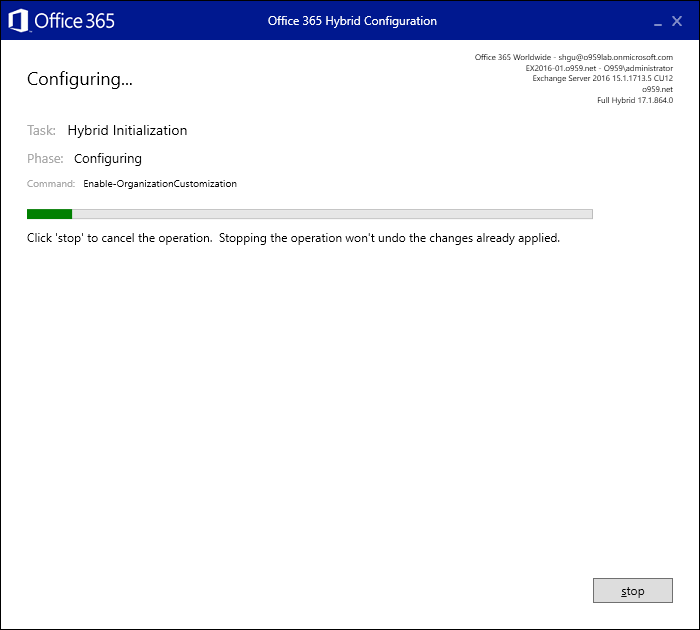Image resolution: width=700 pixels, height=630 pixels.
Task: Select the 'Configuring...' heading text
Action: [79, 79]
